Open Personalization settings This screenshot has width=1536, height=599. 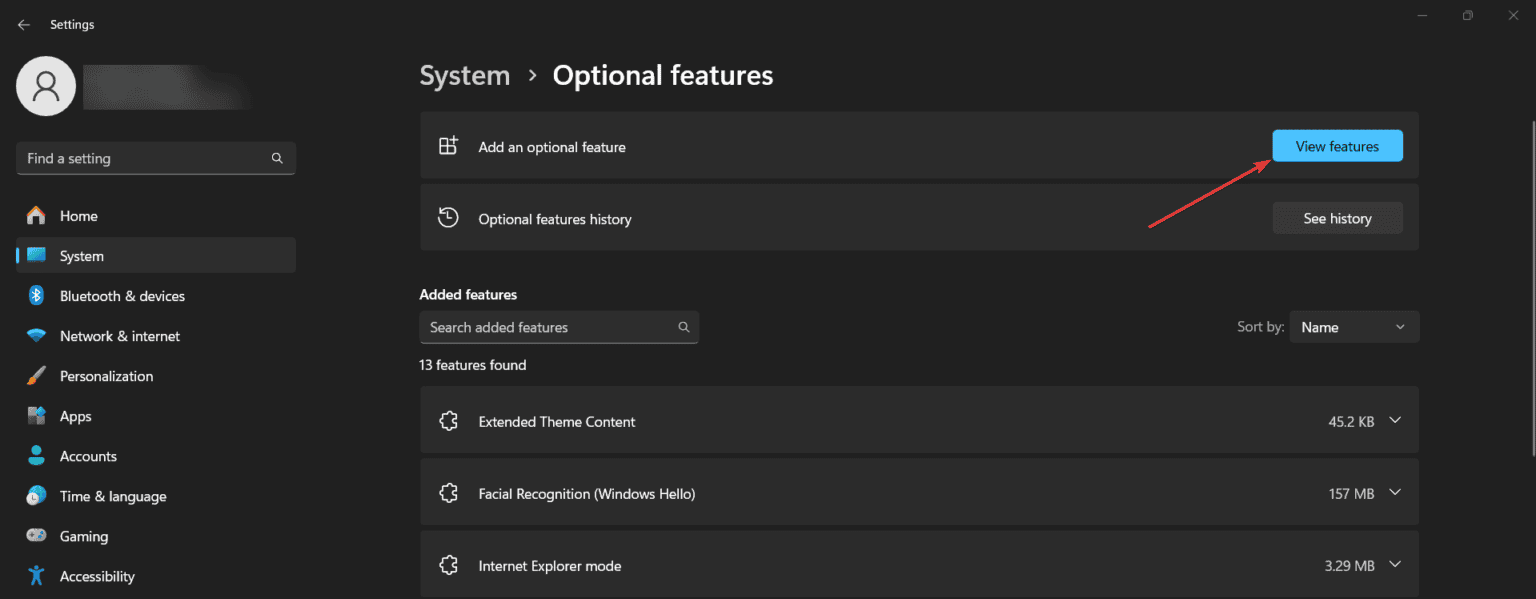(156, 376)
